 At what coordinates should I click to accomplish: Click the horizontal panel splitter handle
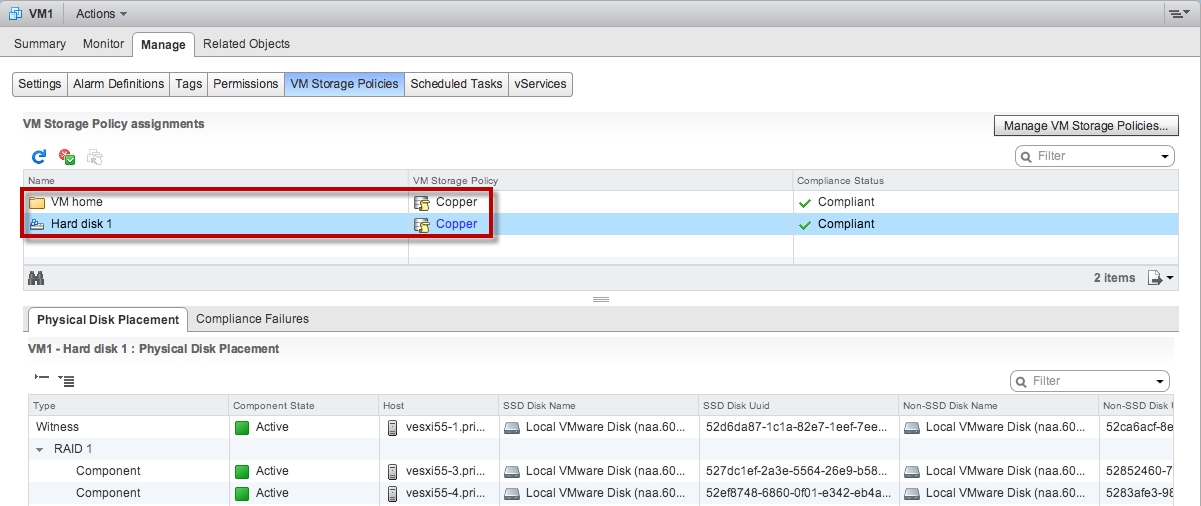coord(600,299)
